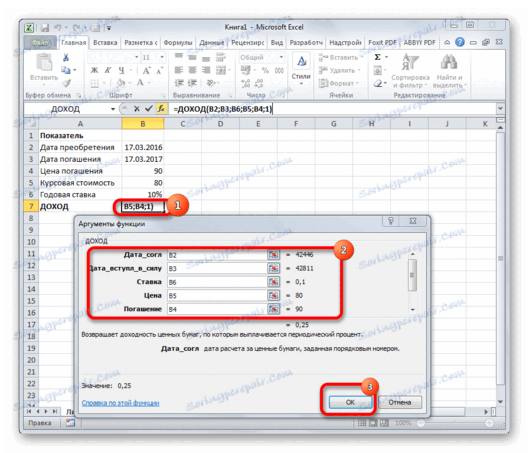The width and height of the screenshot is (529, 453).
Task: Select row 7 header
Action: coord(31,206)
